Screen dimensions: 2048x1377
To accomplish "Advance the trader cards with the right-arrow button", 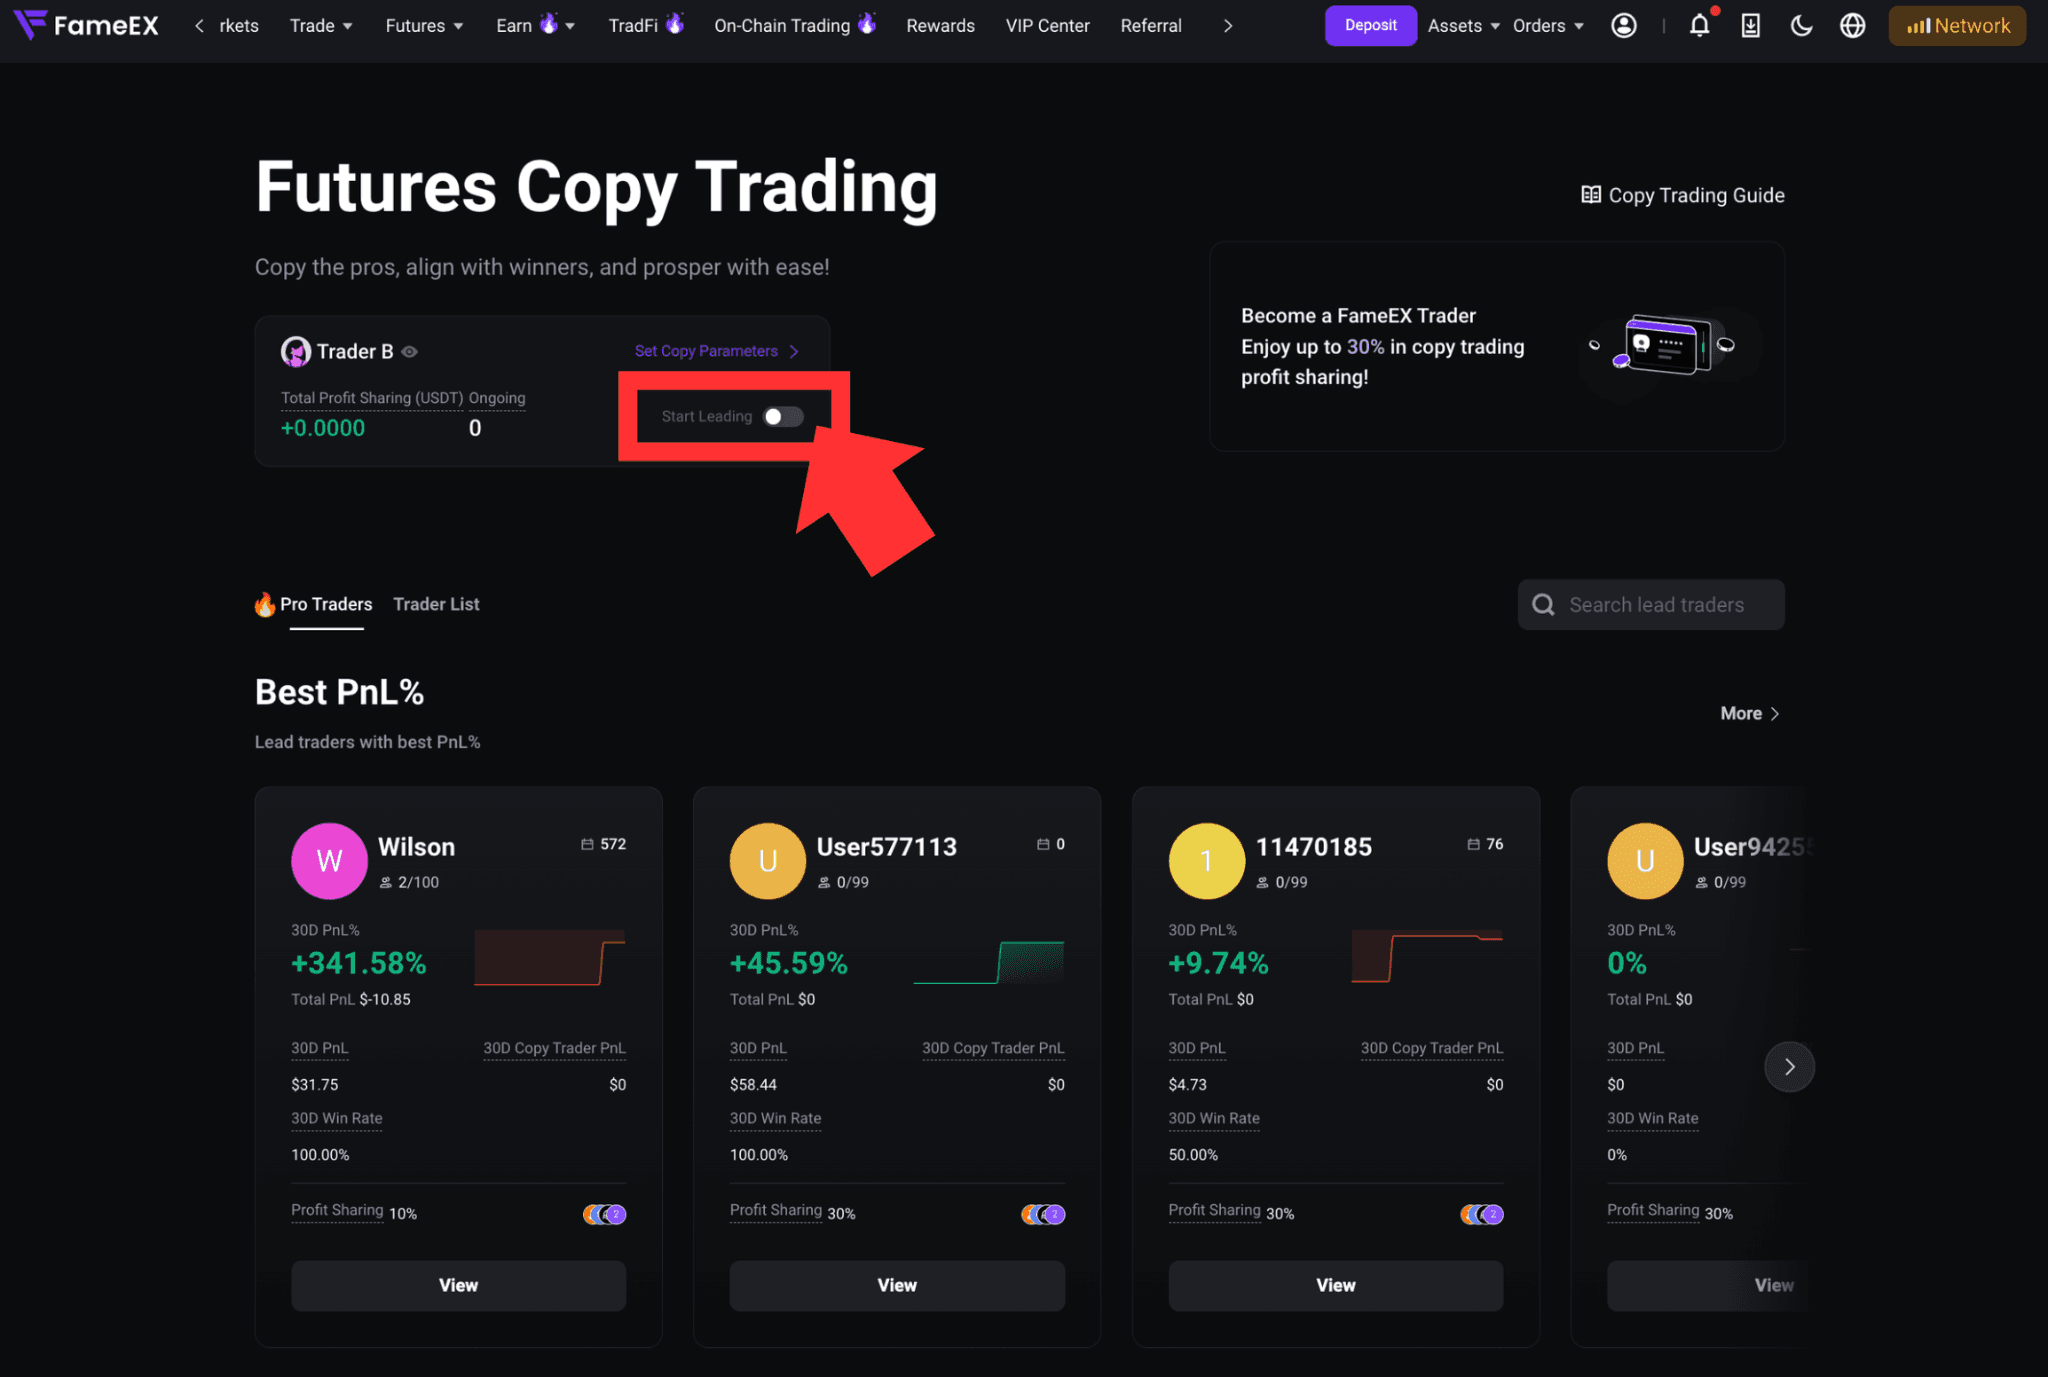I will [x=1789, y=1067].
